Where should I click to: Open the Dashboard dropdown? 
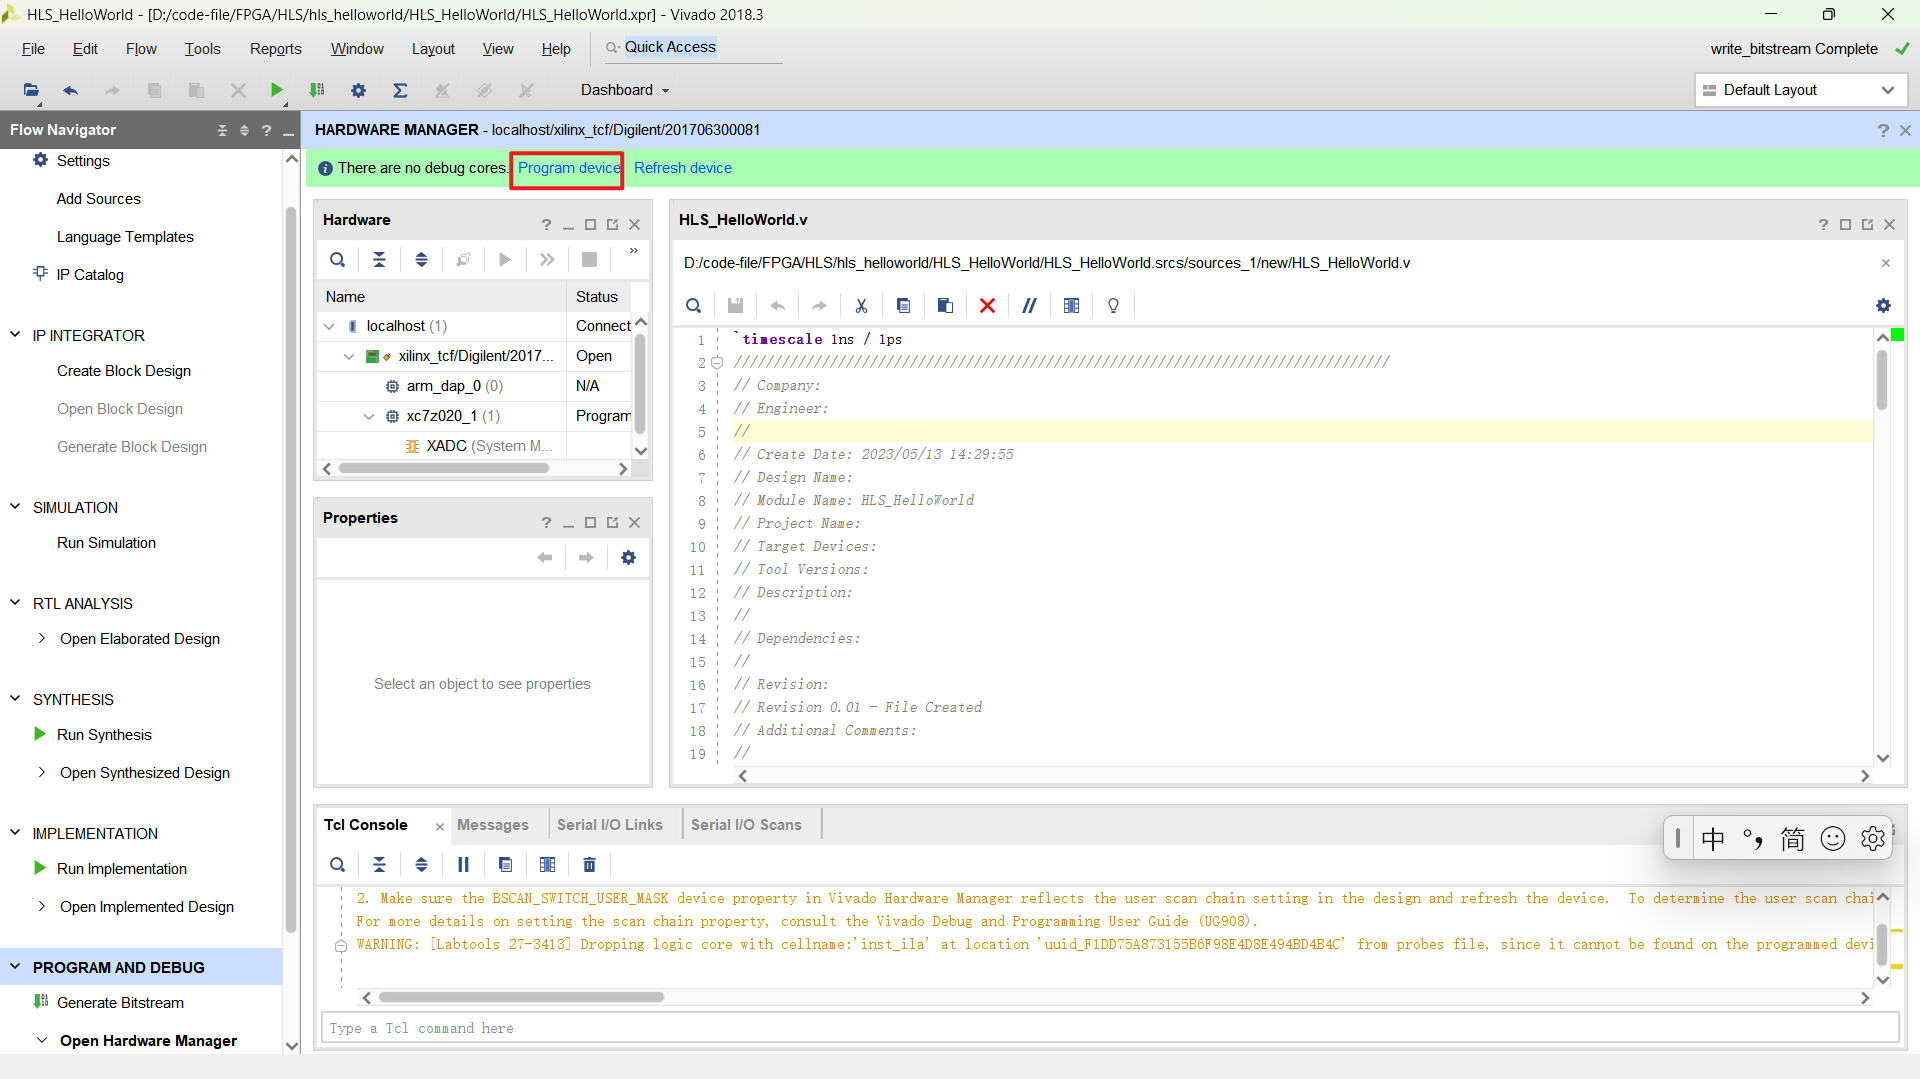point(625,90)
